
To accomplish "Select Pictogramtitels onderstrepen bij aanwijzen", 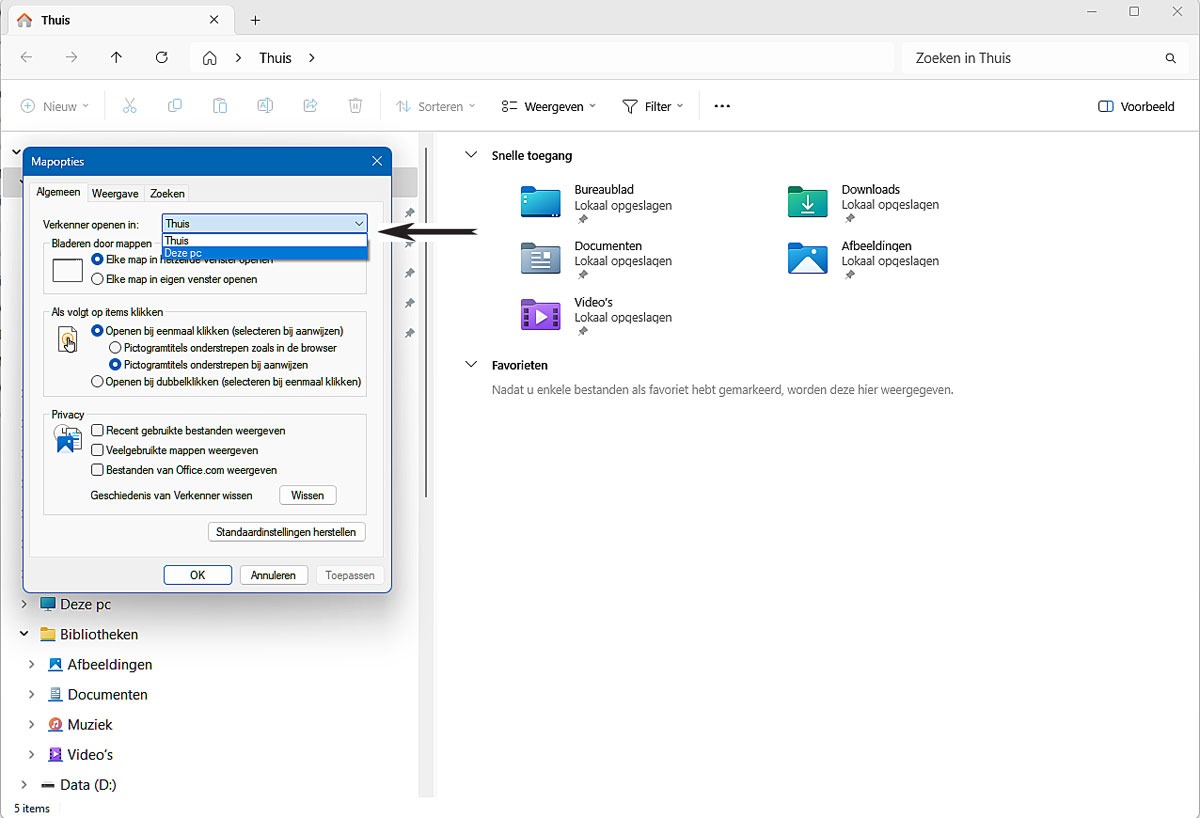I will pos(116,365).
